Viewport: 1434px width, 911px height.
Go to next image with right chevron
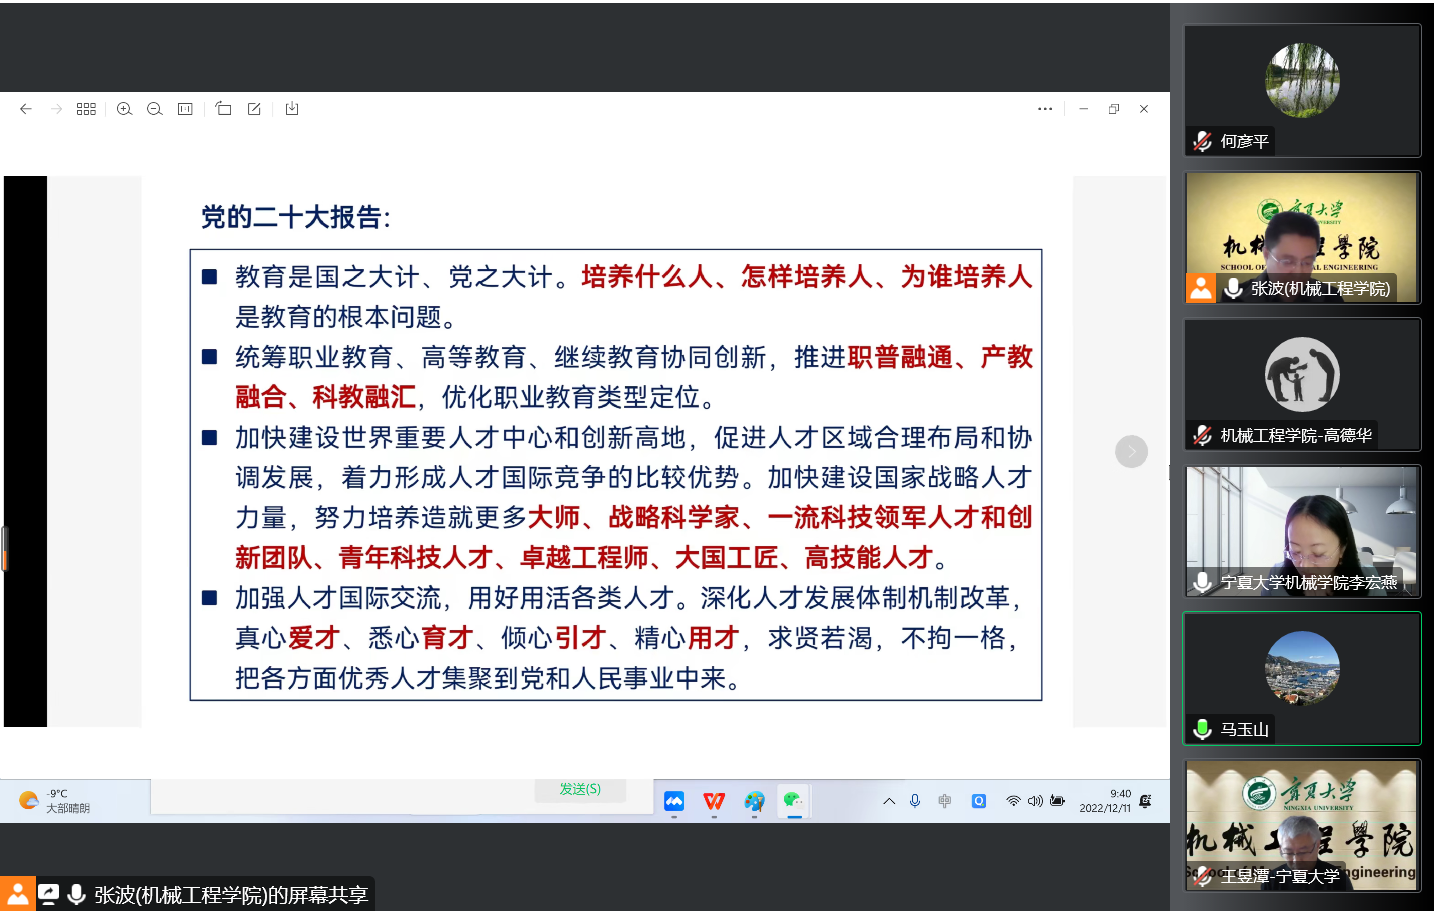tap(1131, 452)
